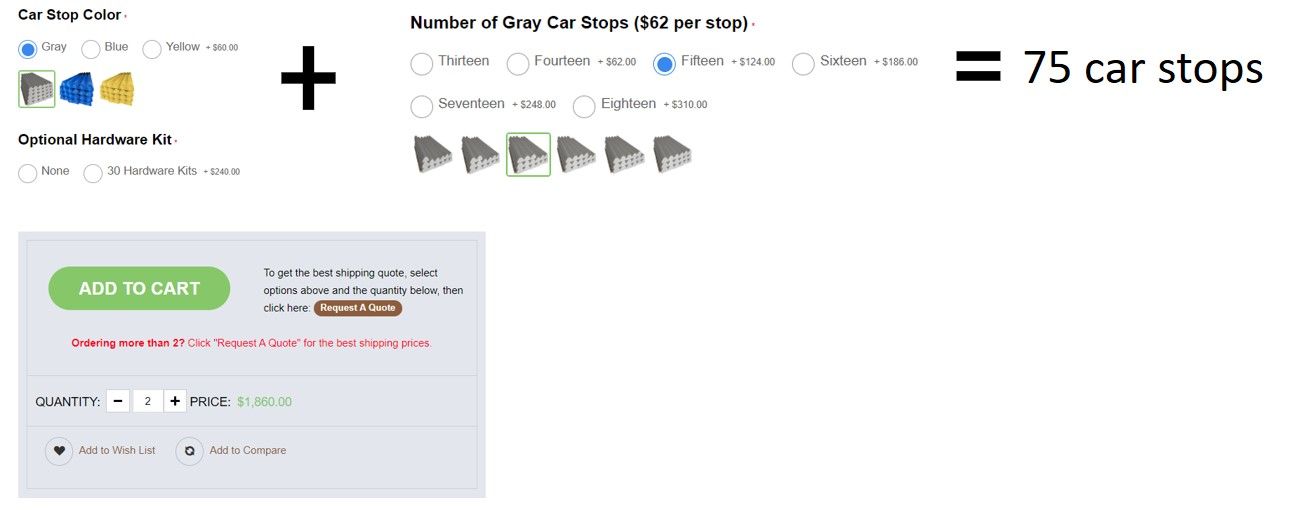Click the compare arrows icon
The height and width of the screenshot is (510, 1295).
tap(189, 451)
